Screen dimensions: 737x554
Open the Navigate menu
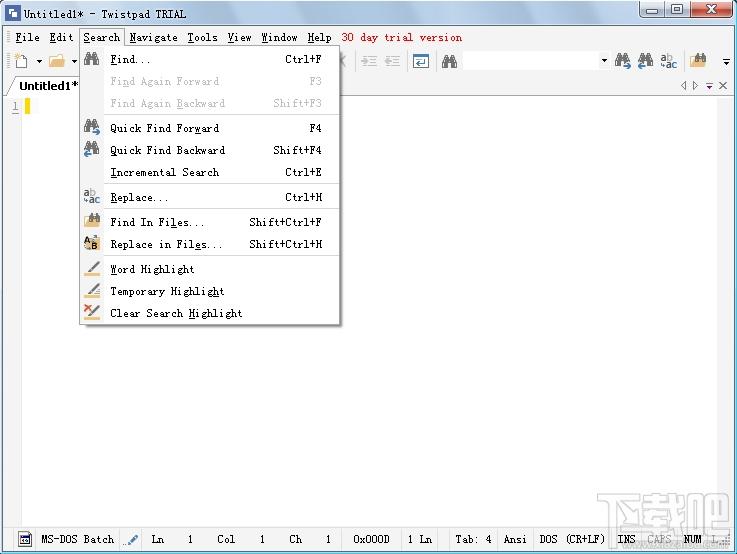point(154,38)
